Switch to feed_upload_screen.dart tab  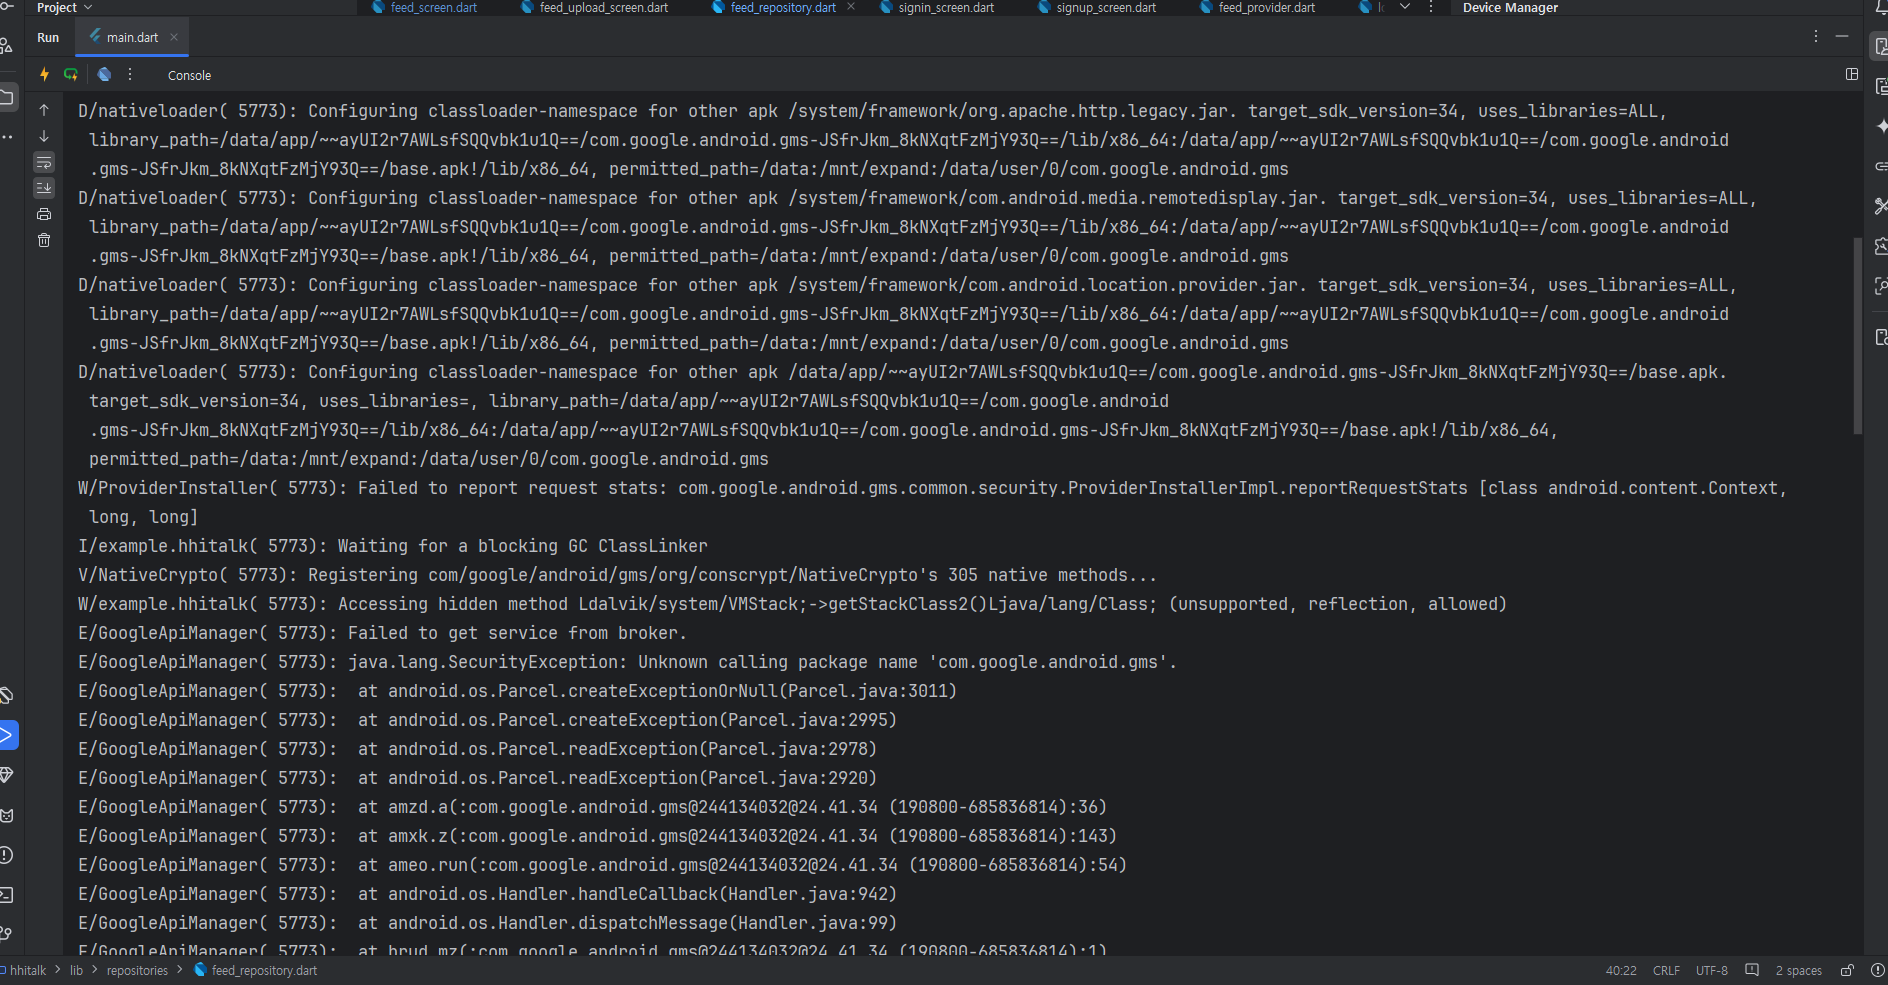coord(594,7)
